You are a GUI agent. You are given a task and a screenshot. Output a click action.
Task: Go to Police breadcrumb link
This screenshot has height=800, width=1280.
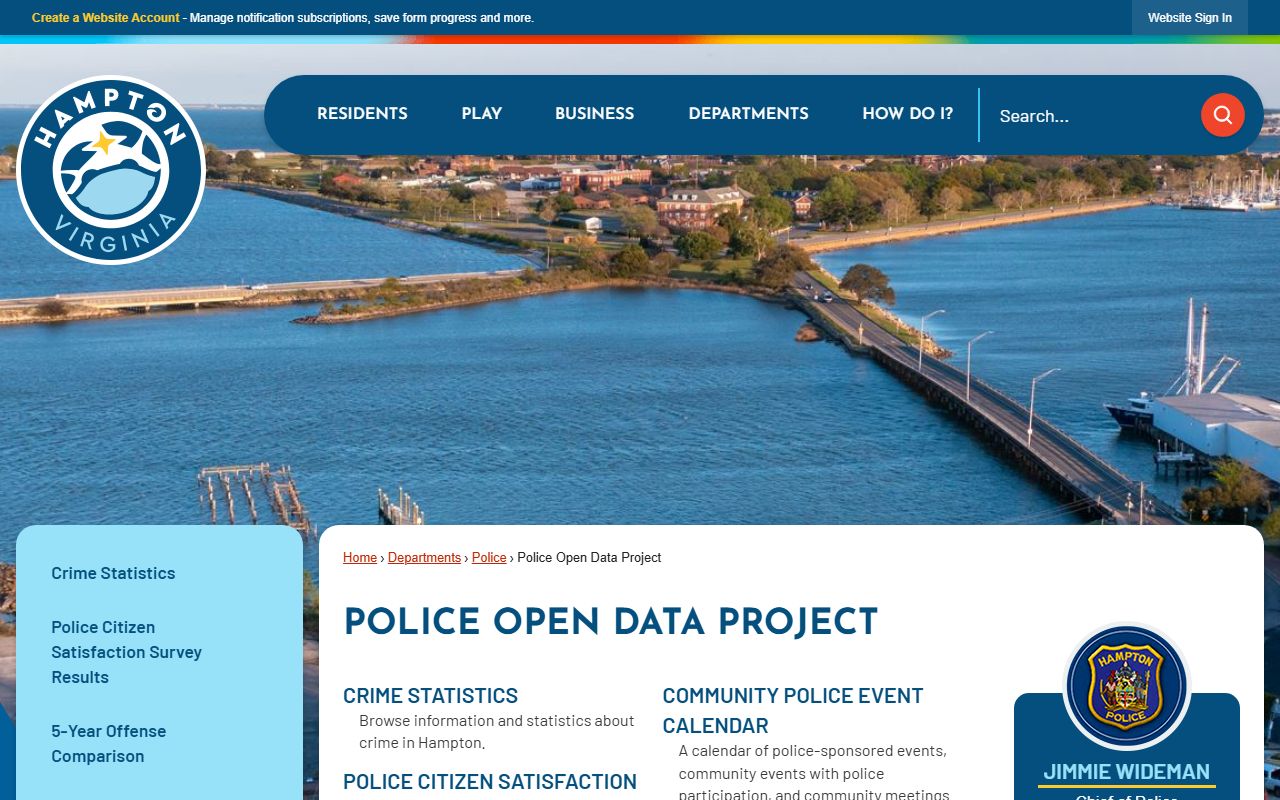coord(489,558)
